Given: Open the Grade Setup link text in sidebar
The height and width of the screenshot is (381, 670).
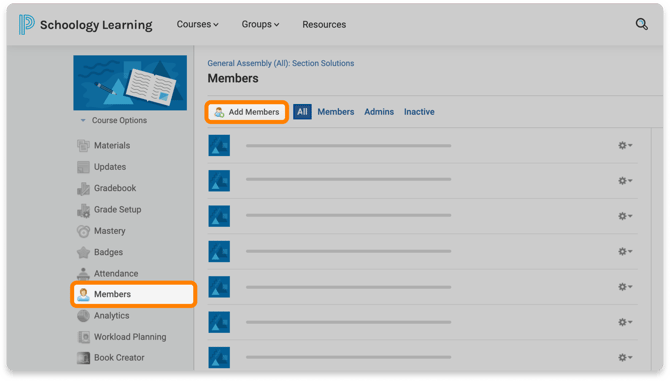Looking at the screenshot, I should tap(118, 210).
